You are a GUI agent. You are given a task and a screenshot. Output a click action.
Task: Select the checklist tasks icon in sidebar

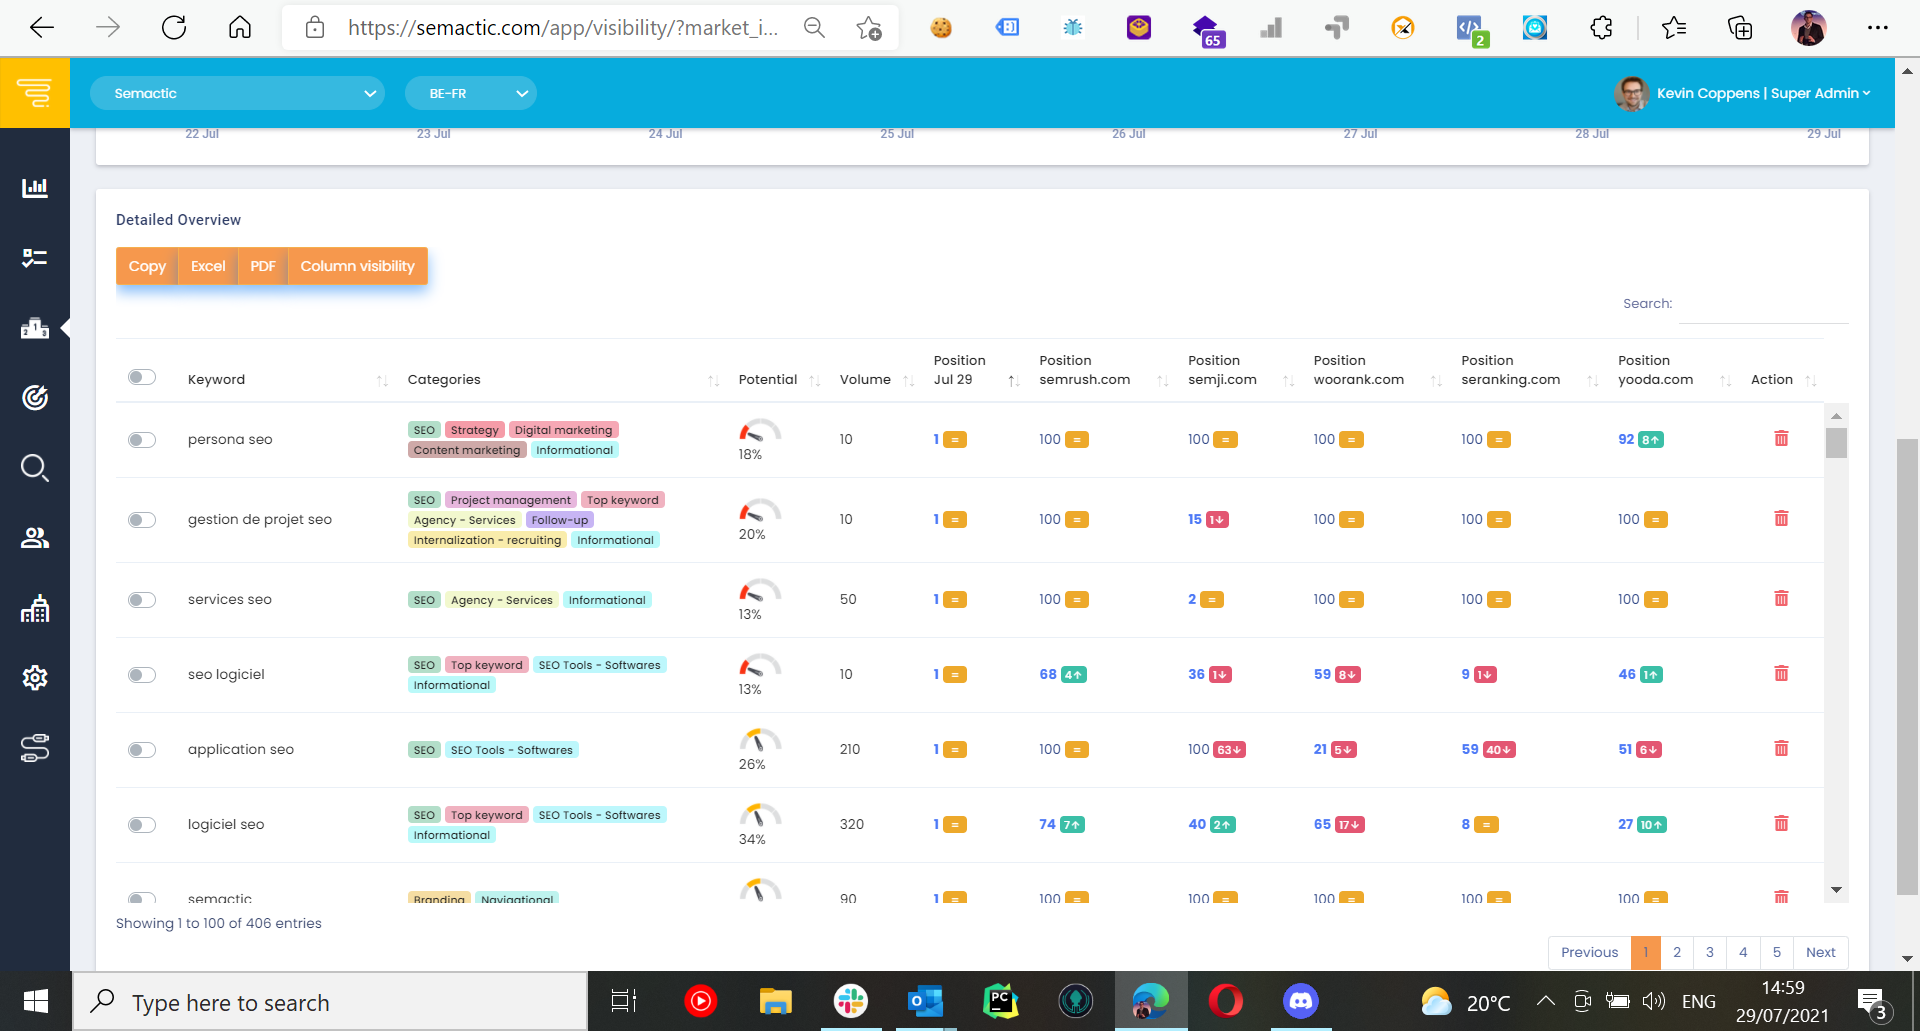coord(35,257)
